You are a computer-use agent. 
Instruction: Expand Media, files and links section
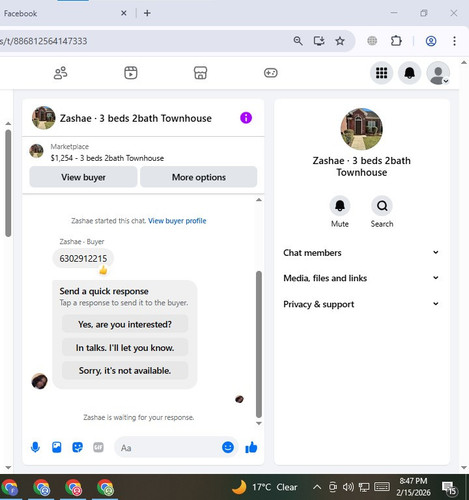point(361,278)
